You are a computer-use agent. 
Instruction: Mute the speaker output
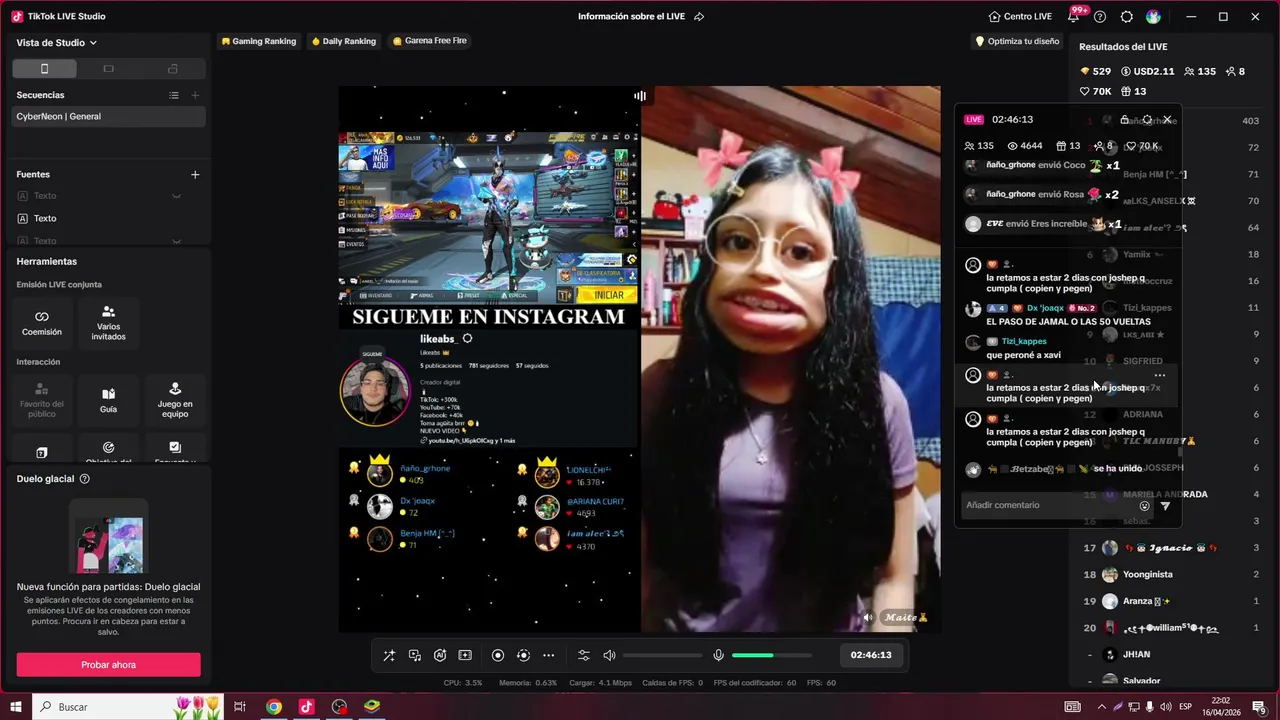609,655
